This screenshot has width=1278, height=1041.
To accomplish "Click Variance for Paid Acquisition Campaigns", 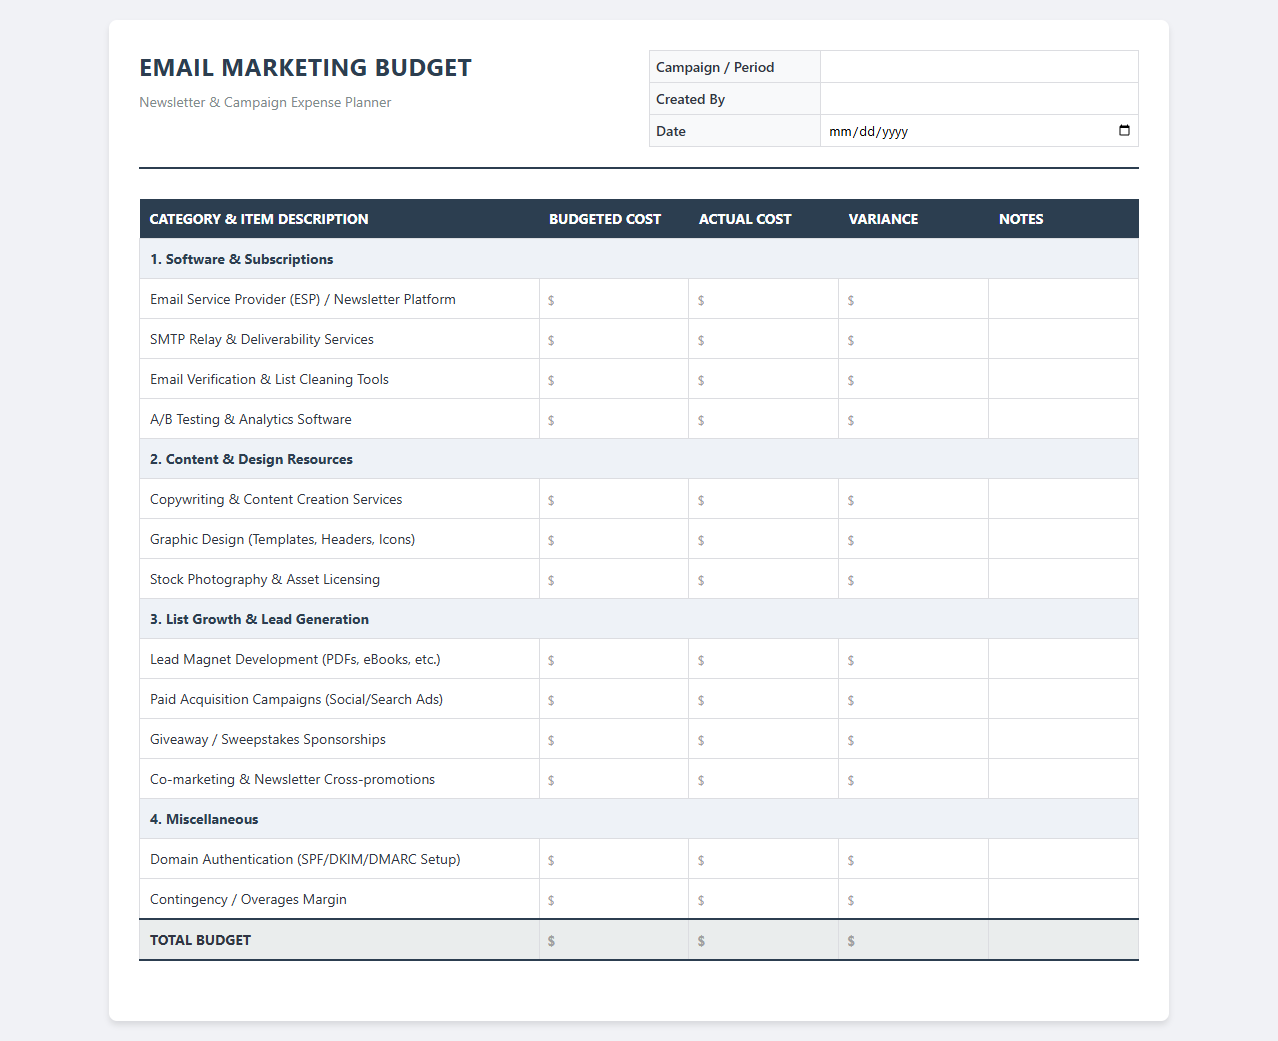I will 914,699.
